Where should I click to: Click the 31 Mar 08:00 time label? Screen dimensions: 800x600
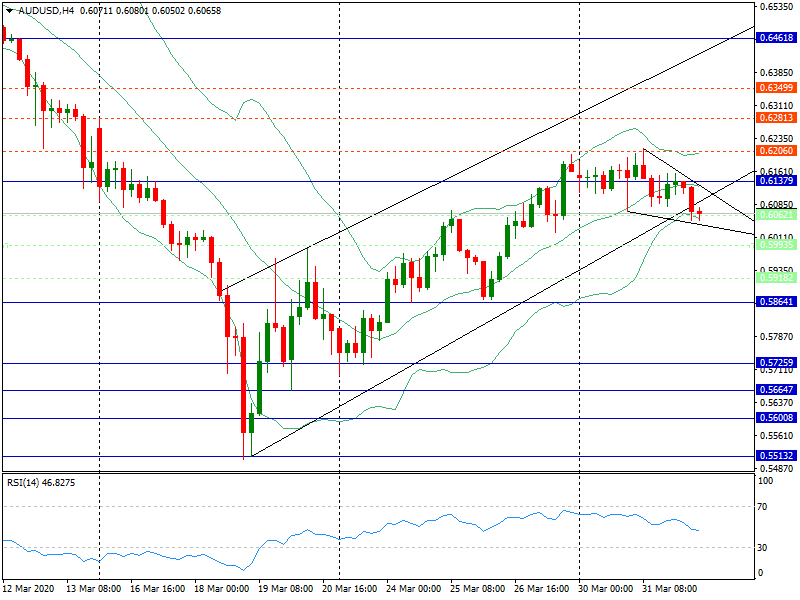(x=669, y=589)
